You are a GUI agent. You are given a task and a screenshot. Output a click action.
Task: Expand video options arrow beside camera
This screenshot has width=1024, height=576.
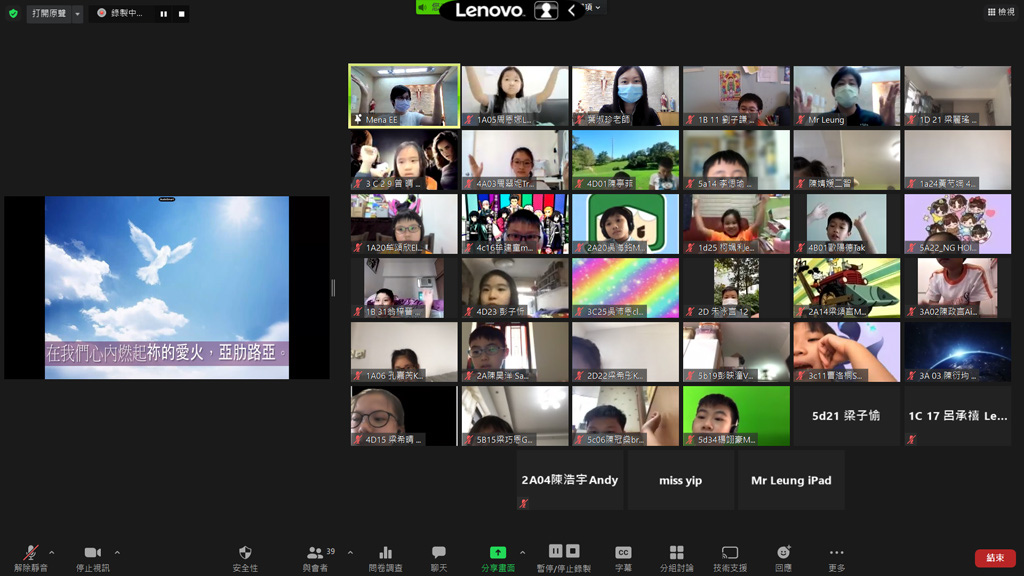117,552
